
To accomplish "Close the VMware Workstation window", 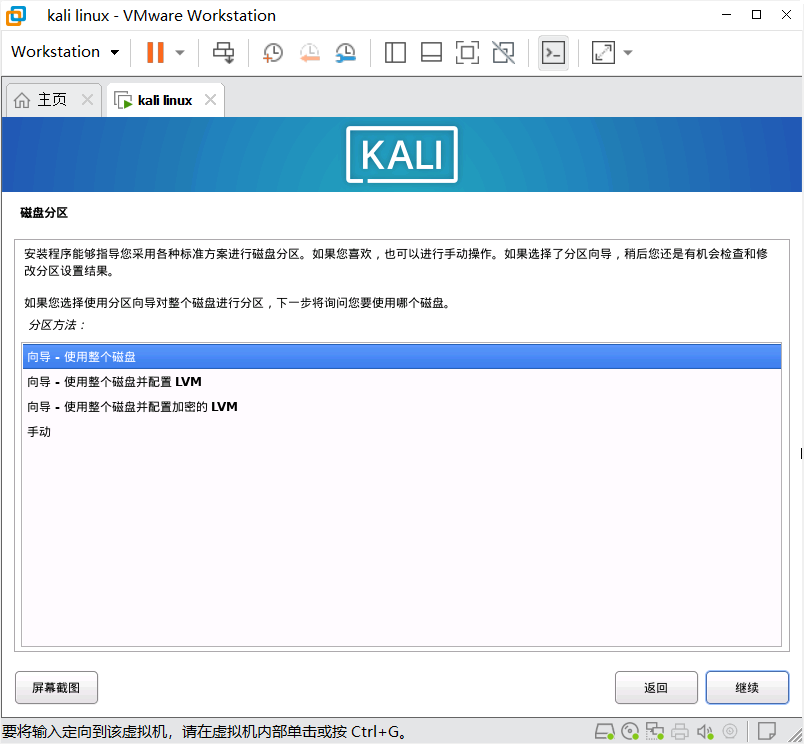I will (x=786, y=15).
